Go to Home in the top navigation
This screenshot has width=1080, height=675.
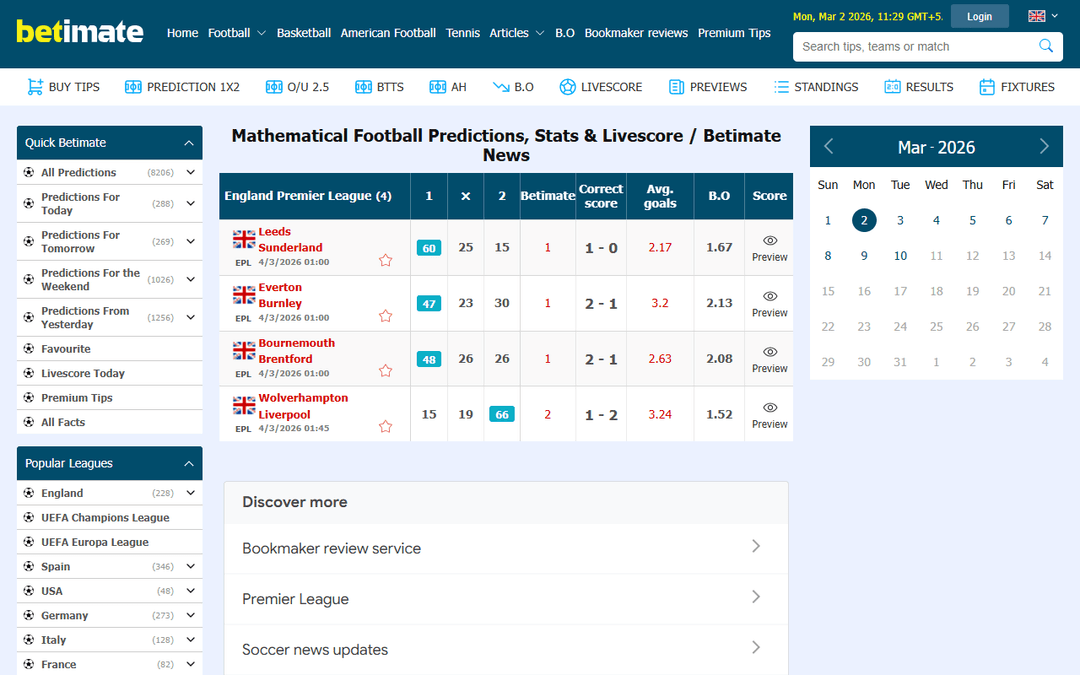pyautogui.click(x=183, y=32)
